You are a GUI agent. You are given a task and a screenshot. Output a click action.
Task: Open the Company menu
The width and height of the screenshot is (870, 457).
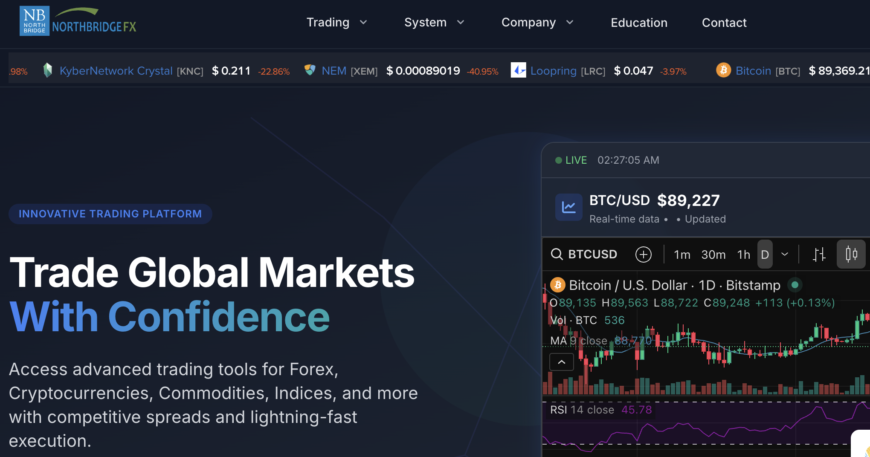click(537, 22)
